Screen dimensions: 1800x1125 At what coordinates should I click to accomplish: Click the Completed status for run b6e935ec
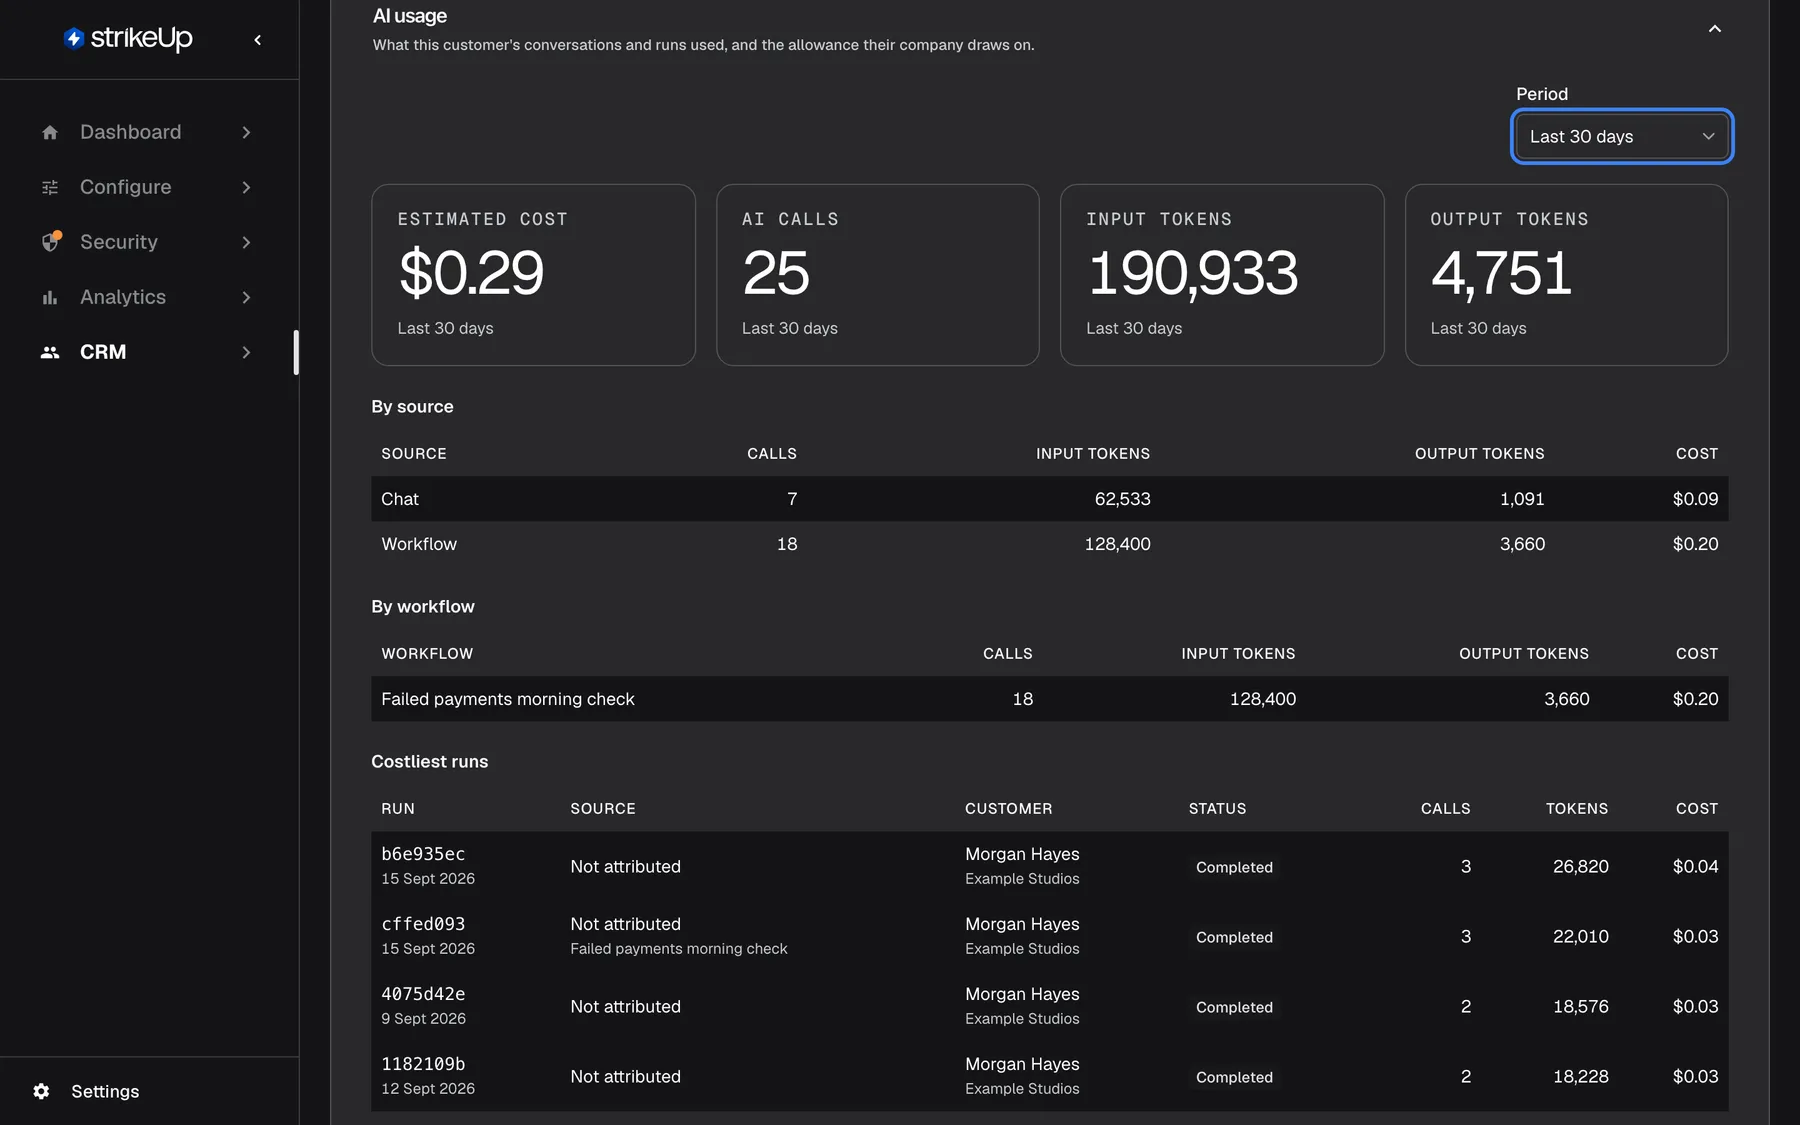pyautogui.click(x=1234, y=867)
